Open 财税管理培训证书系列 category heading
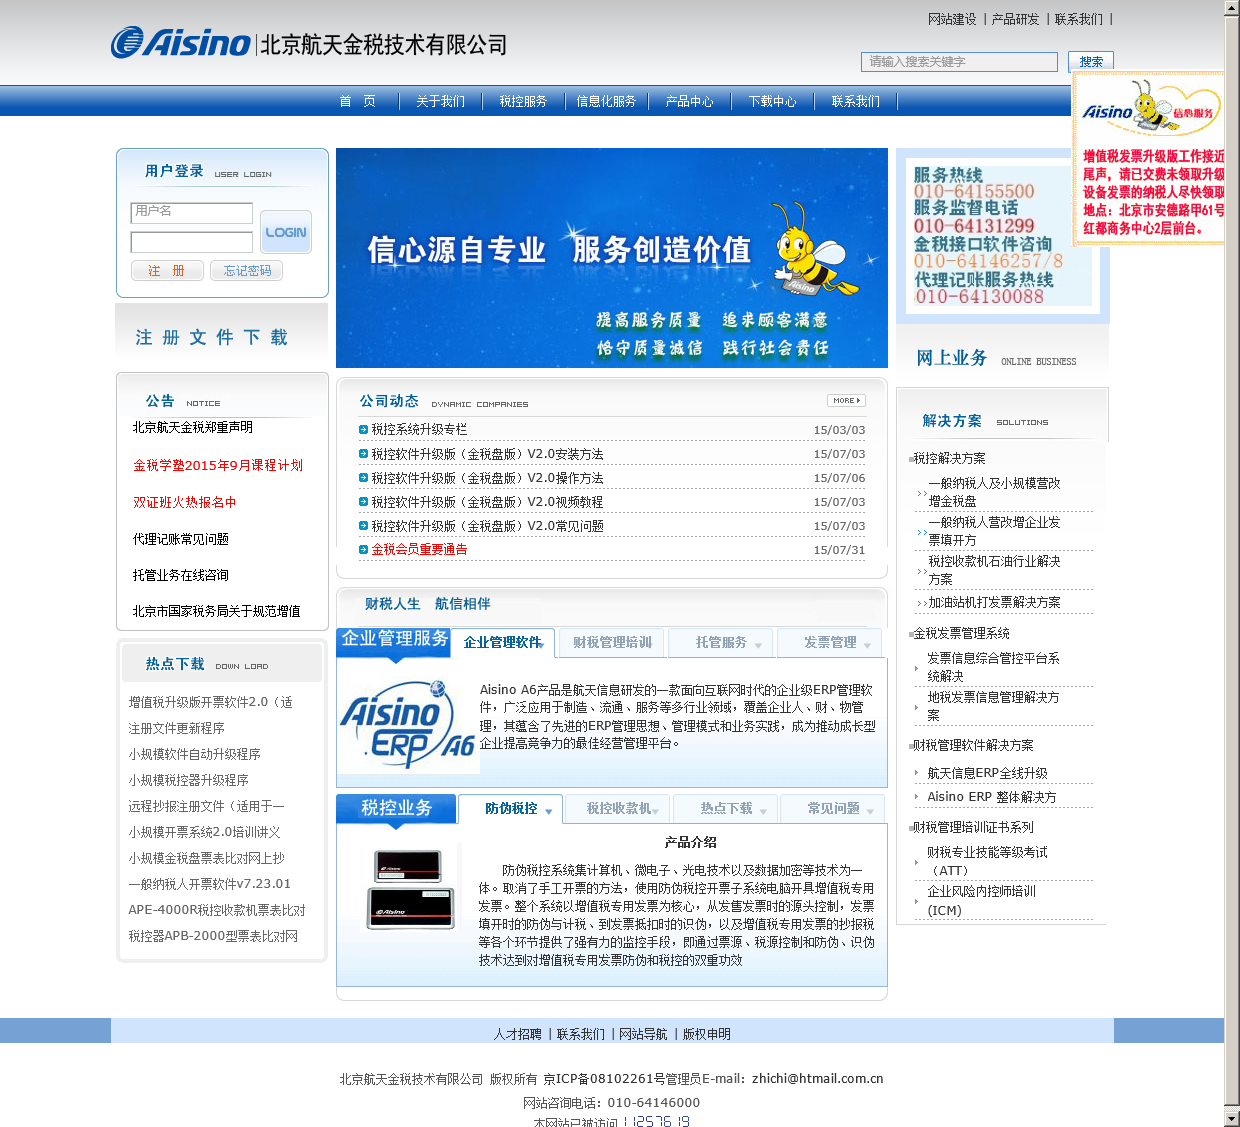This screenshot has width=1240, height=1127. click(x=973, y=827)
